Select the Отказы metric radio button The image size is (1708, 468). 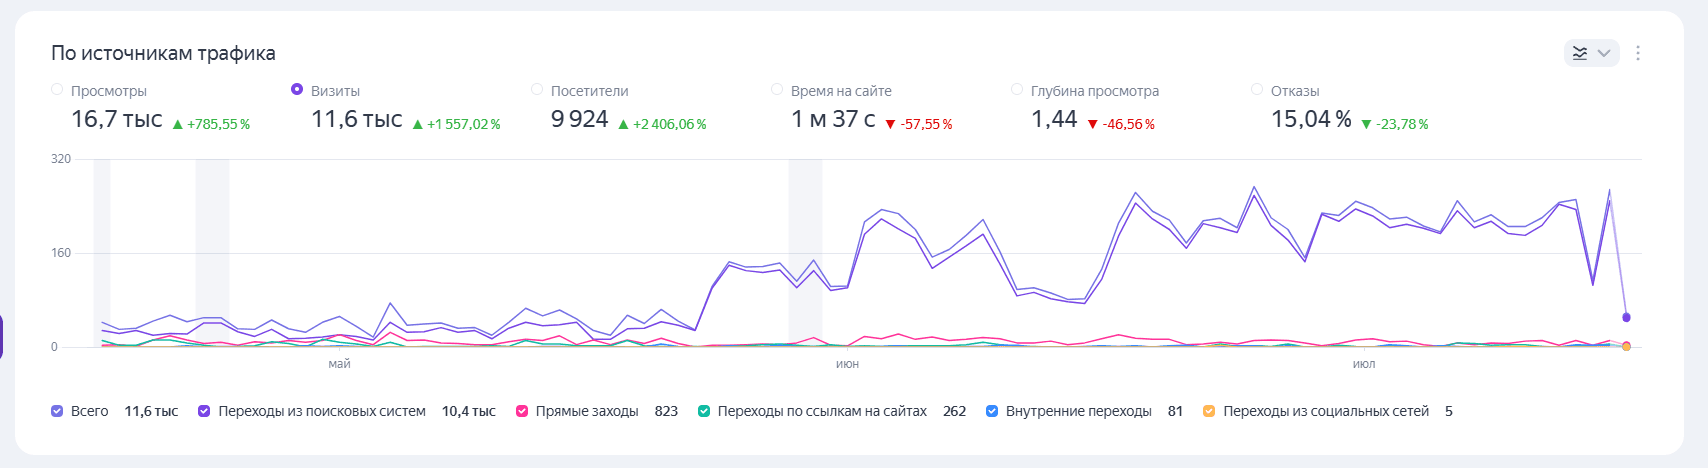1257,90
